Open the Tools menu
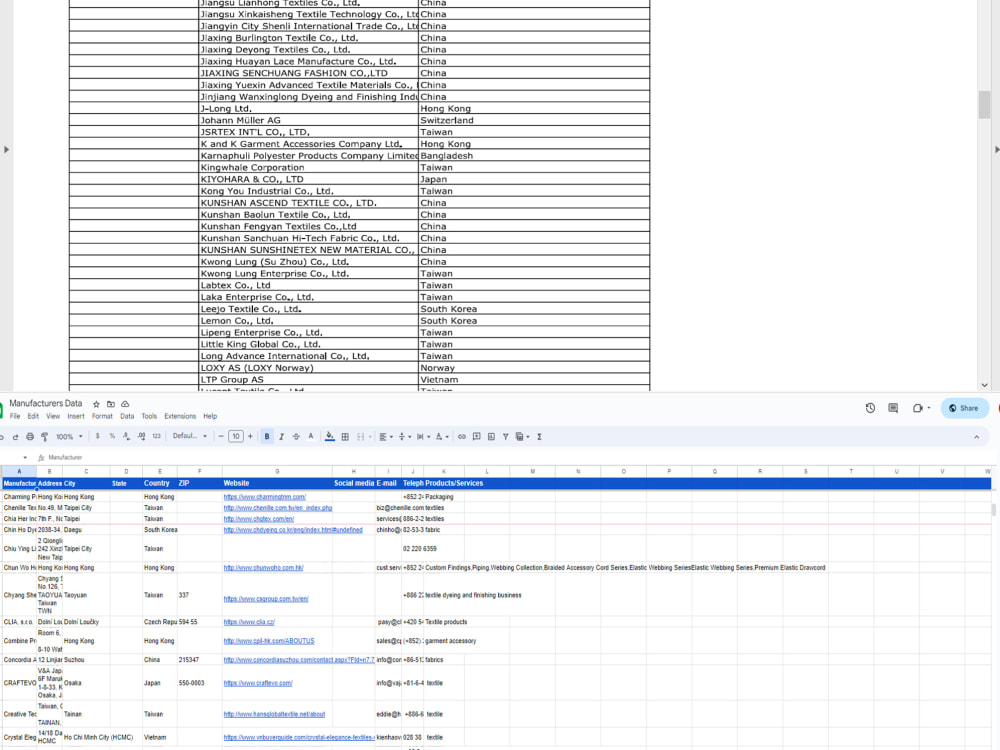The width and height of the screenshot is (1000, 750). pyautogui.click(x=149, y=416)
